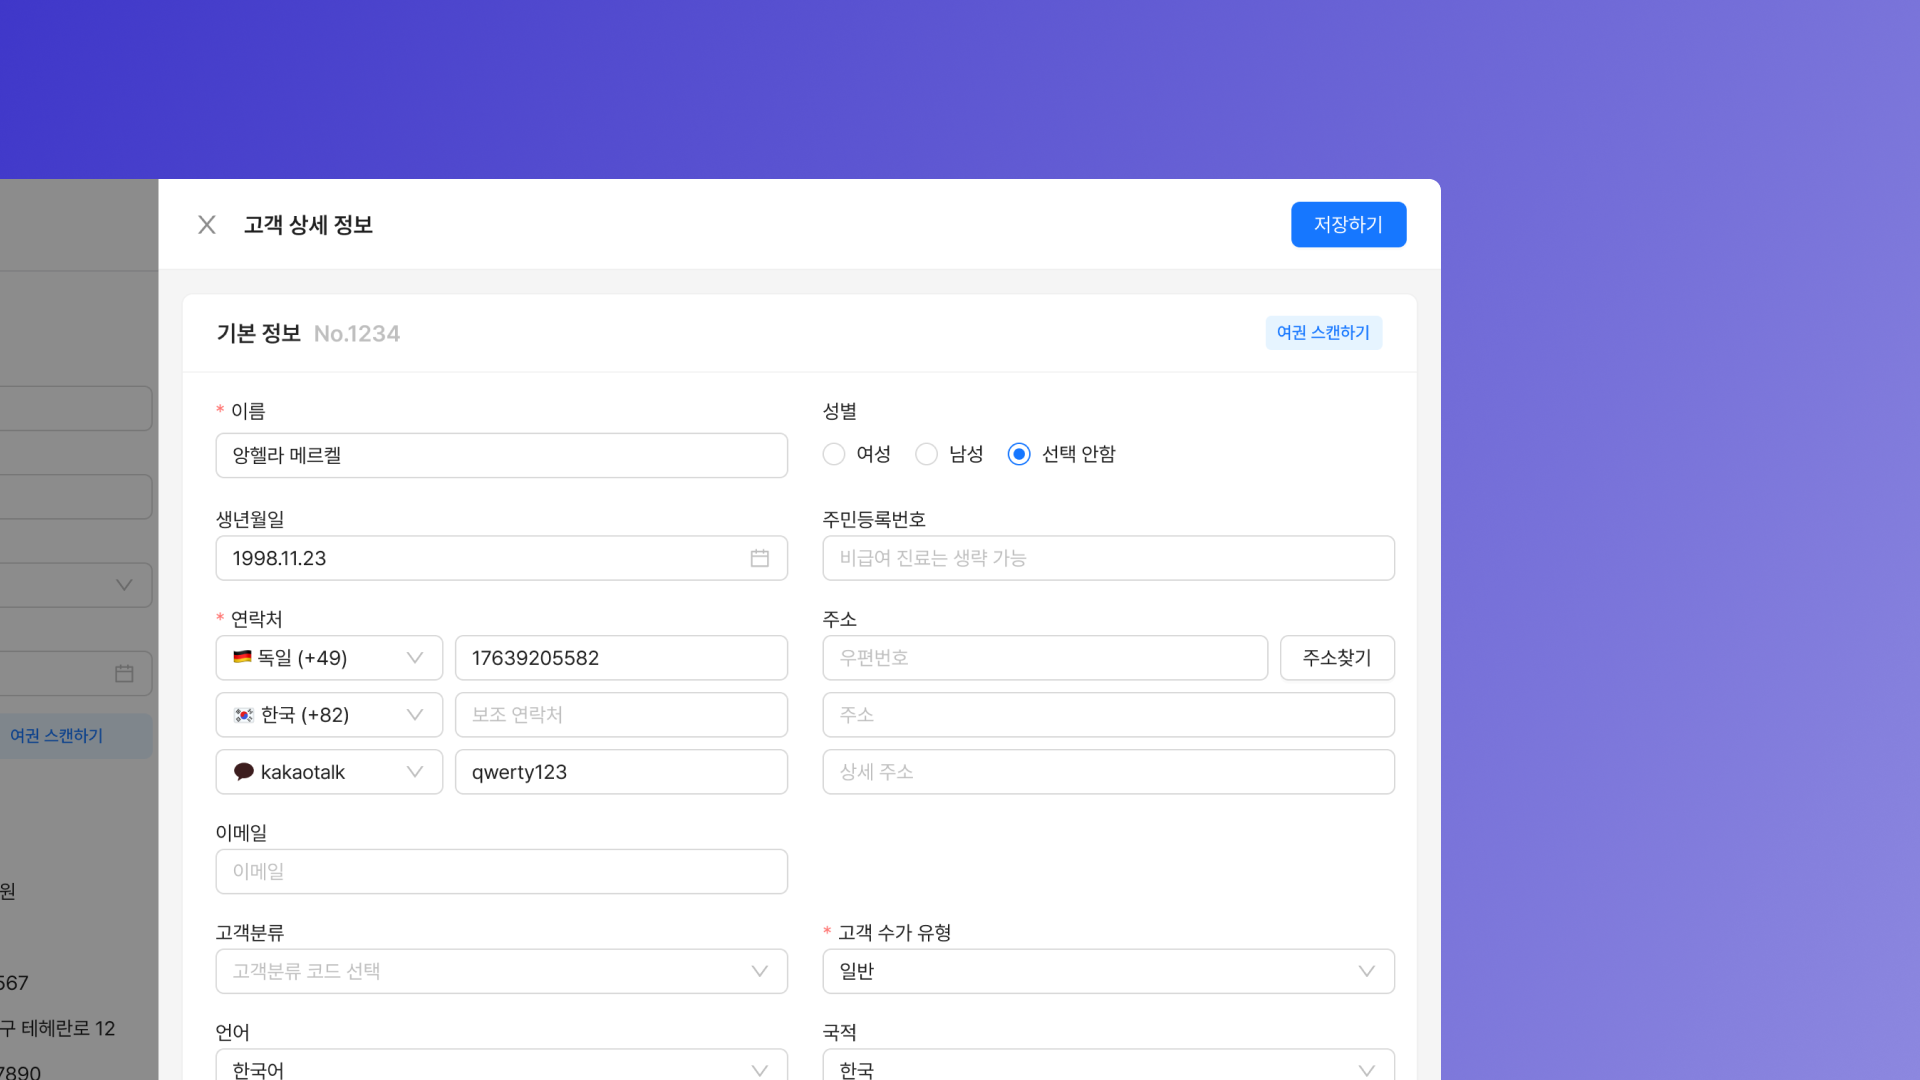
Task: Click the German flag in the phone country selector
Action: click(x=242, y=657)
